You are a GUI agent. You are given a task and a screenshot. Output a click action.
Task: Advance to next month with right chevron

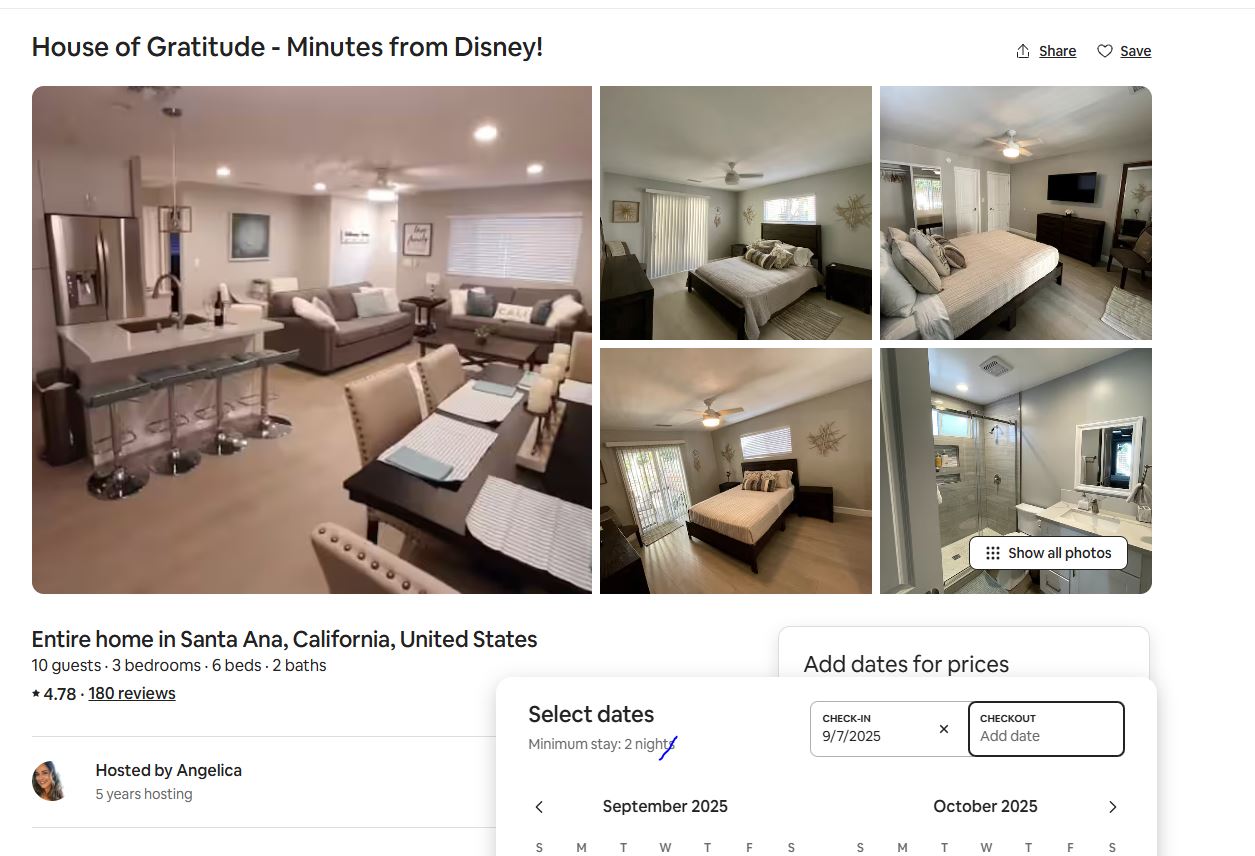pyautogui.click(x=1113, y=807)
